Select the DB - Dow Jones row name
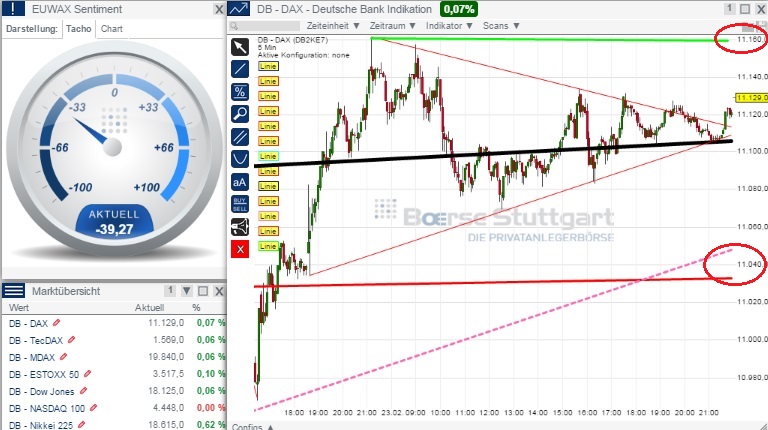The height and width of the screenshot is (430, 768). click(42, 392)
